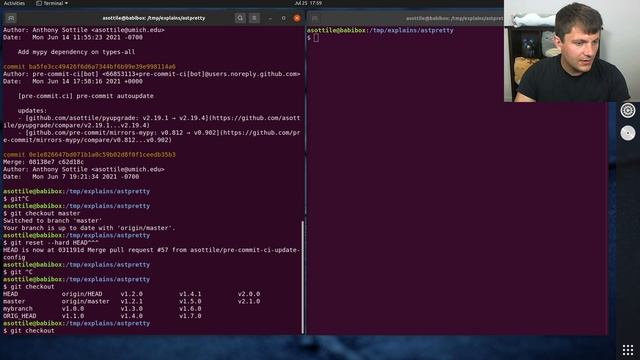Click 'v2.1.0' tag completion
Screen dimensions: 640x360
pyautogui.click(x=249, y=301)
